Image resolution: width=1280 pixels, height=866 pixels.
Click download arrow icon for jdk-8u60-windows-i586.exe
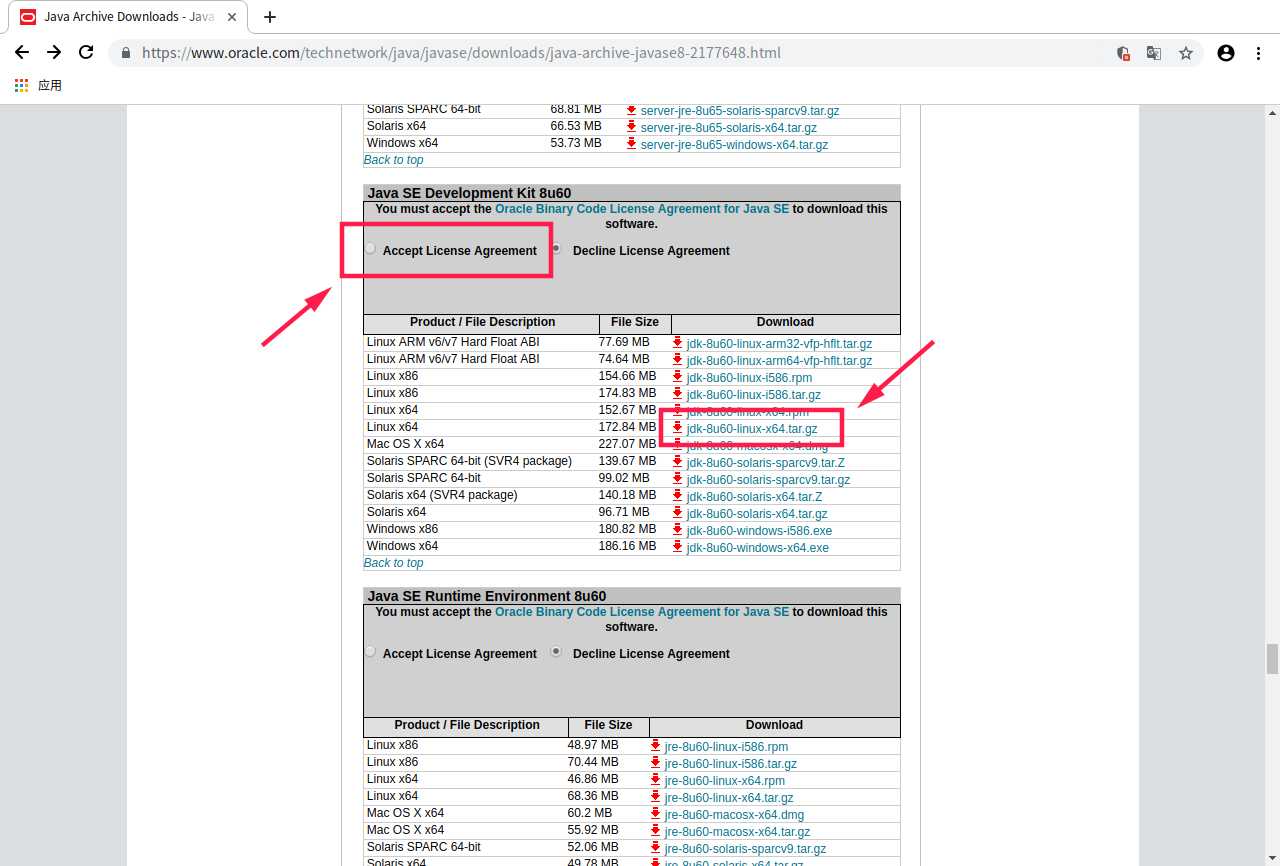click(678, 529)
